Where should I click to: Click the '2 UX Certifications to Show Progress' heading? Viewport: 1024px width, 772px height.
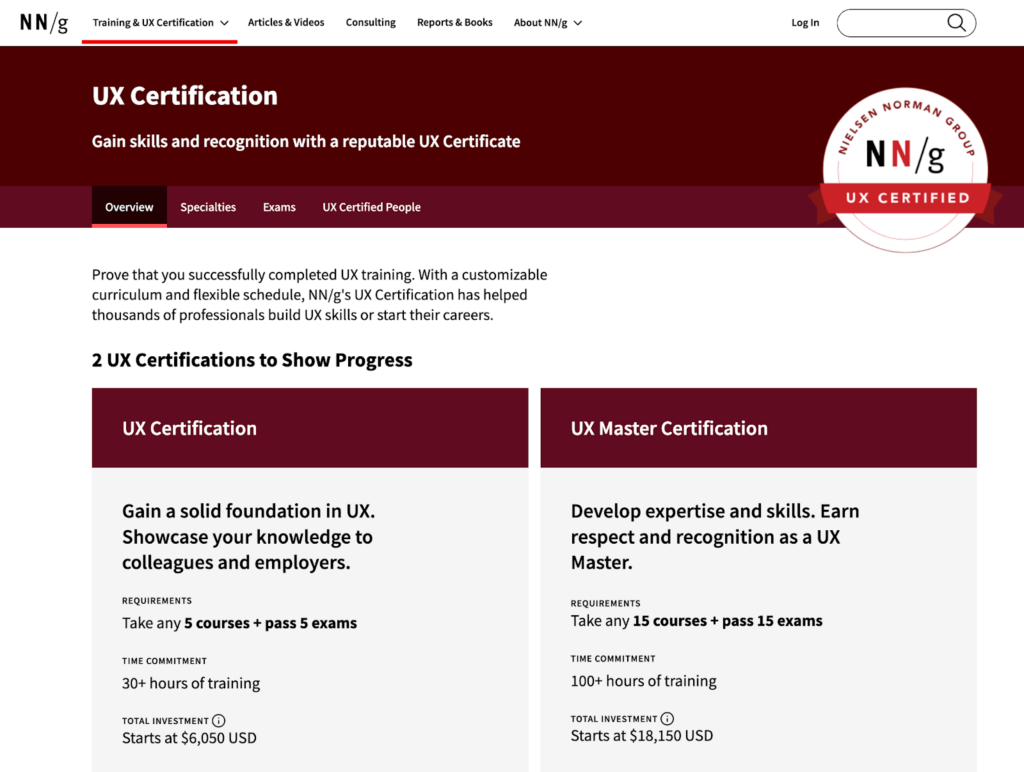pos(252,360)
